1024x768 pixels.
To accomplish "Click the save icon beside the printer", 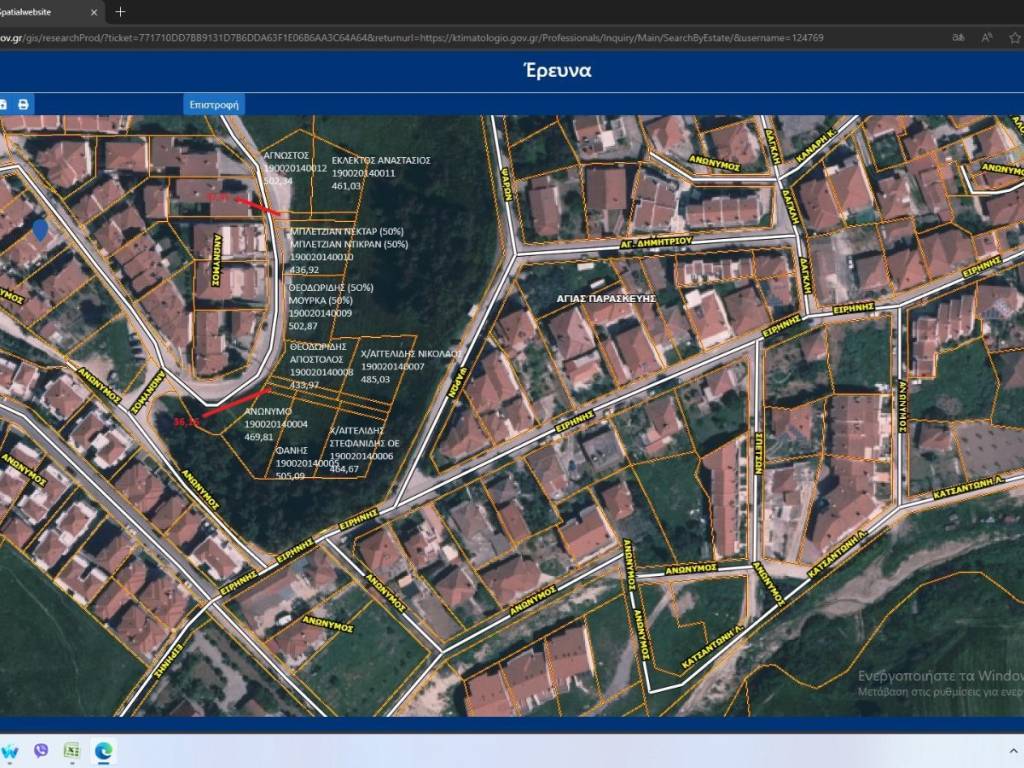I will pyautogui.click(x=3, y=104).
